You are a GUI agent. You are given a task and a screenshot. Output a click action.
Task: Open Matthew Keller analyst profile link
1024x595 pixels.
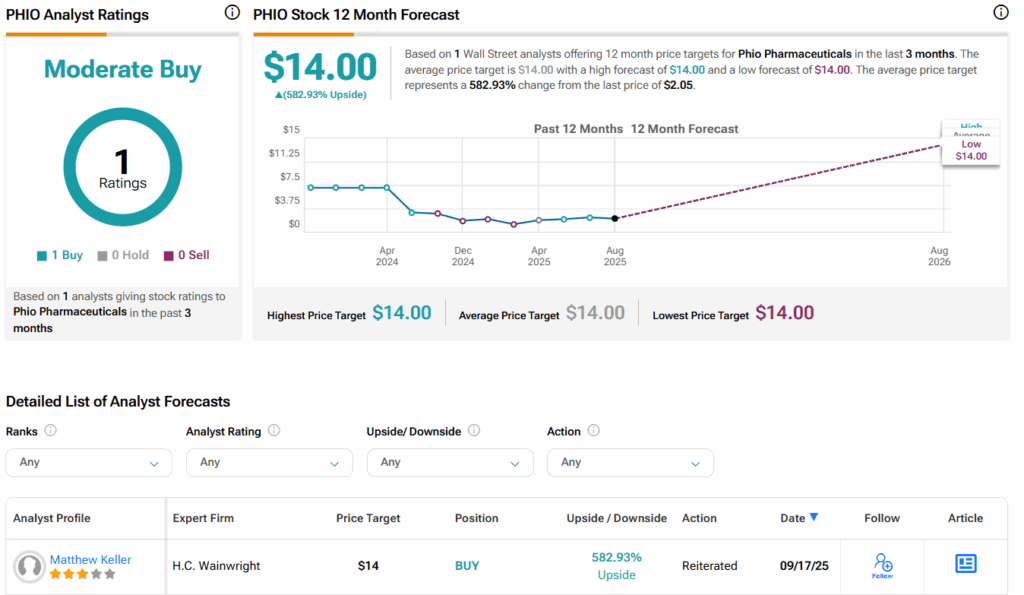90,560
